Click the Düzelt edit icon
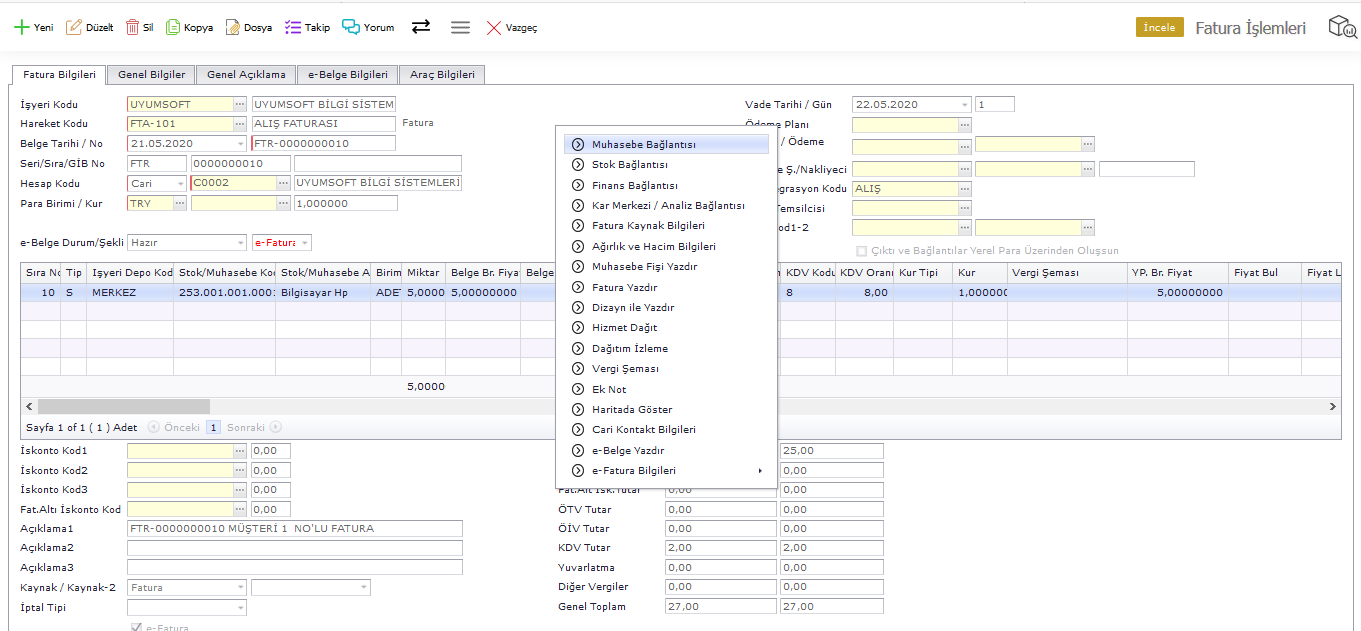 (74, 28)
